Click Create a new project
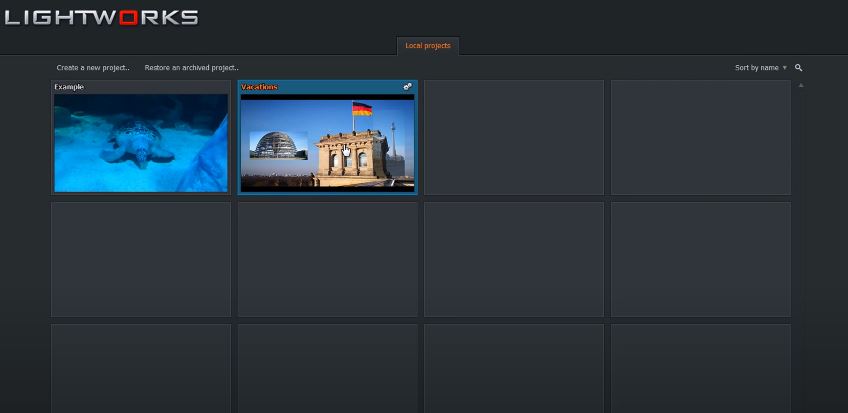848x413 pixels. pyautogui.click(x=94, y=68)
